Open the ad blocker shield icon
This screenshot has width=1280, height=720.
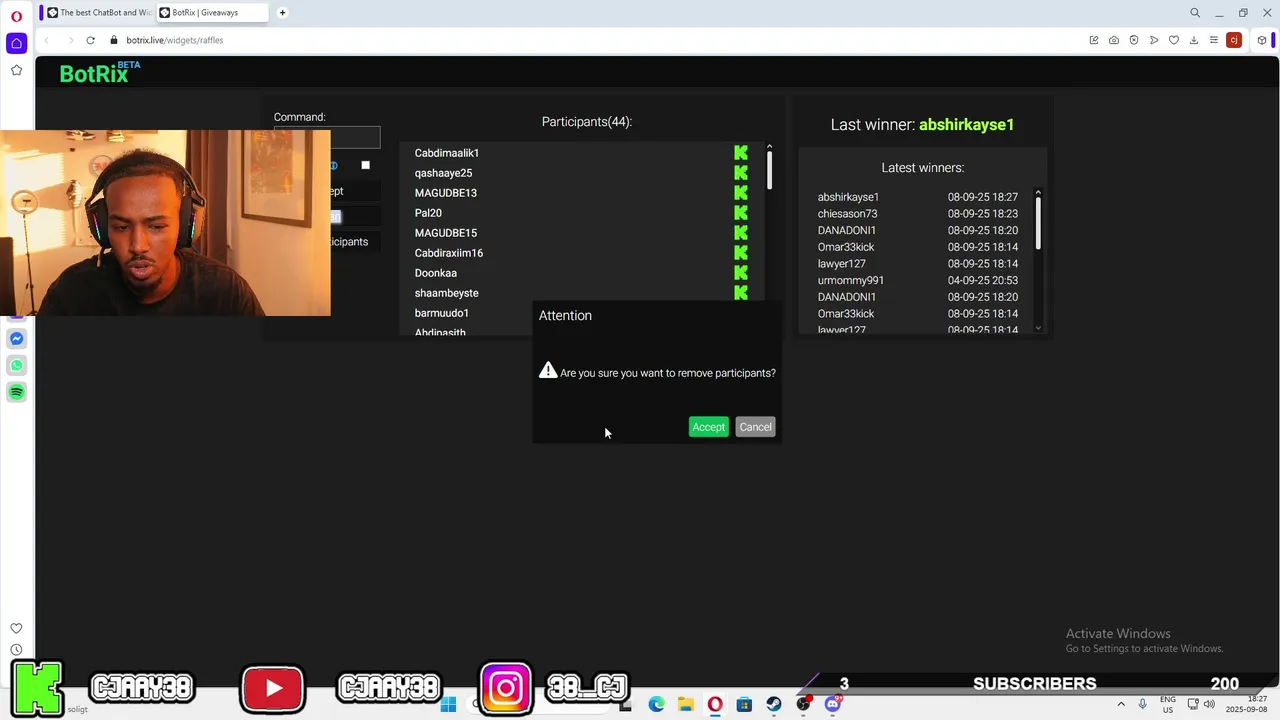pos(1134,40)
